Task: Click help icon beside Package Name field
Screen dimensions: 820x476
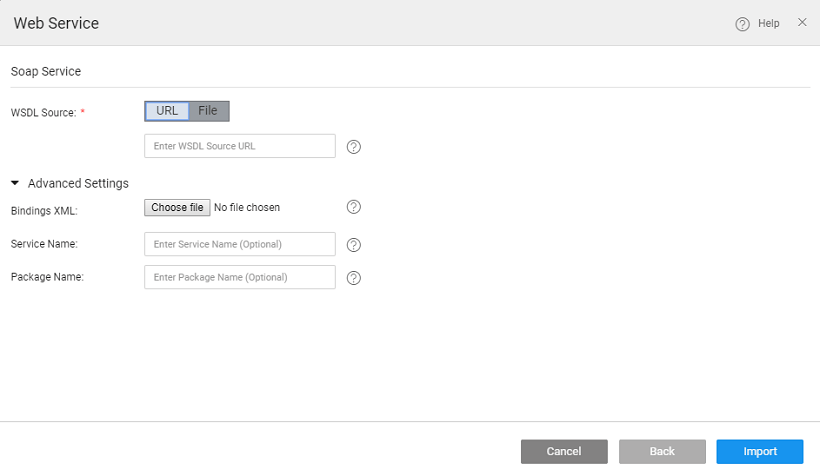Action: (x=353, y=278)
